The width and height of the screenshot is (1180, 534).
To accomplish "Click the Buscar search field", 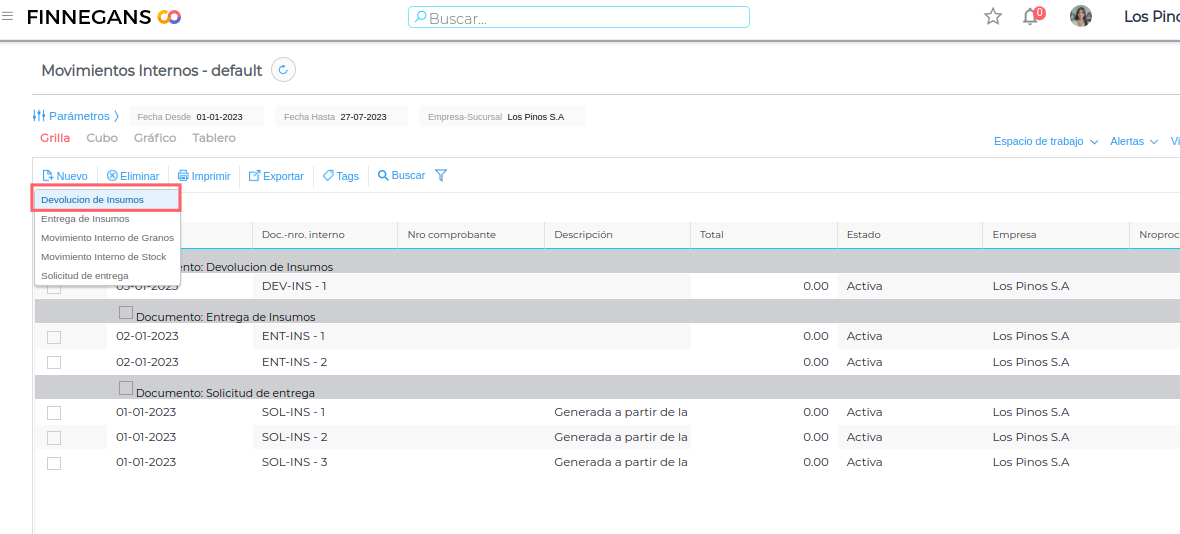I will [x=578, y=18].
